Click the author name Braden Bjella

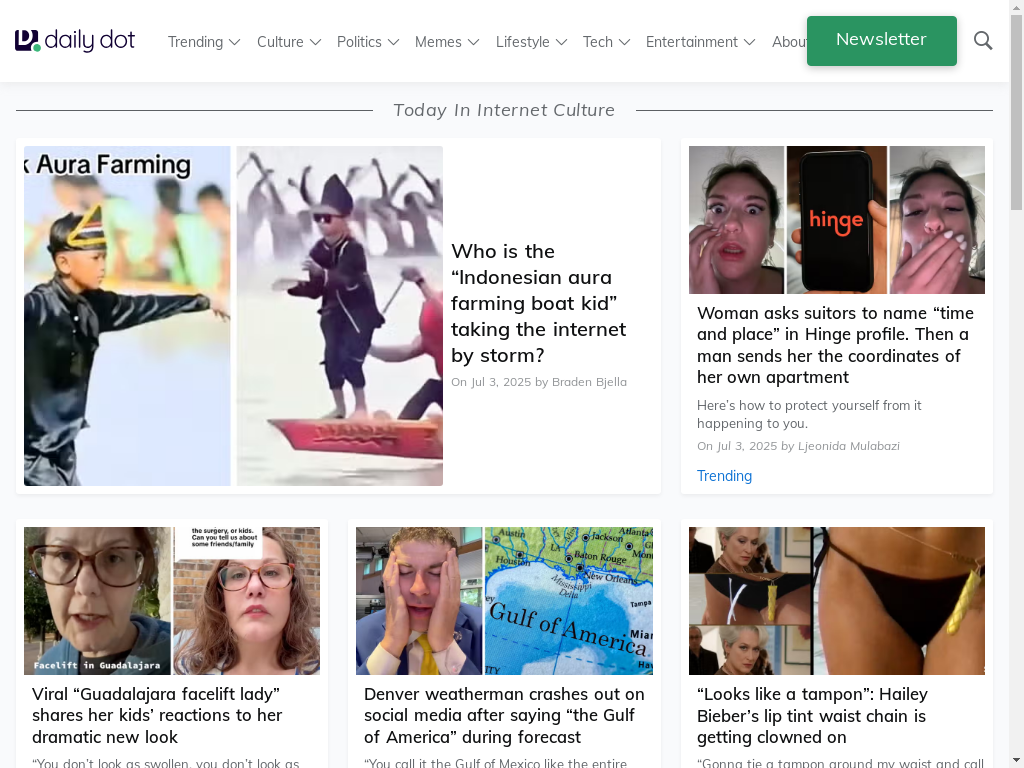click(589, 382)
